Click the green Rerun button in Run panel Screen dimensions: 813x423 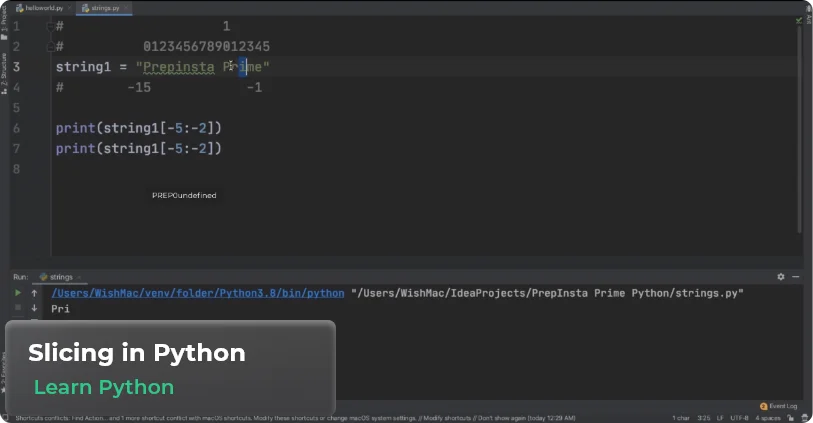pyautogui.click(x=17, y=293)
